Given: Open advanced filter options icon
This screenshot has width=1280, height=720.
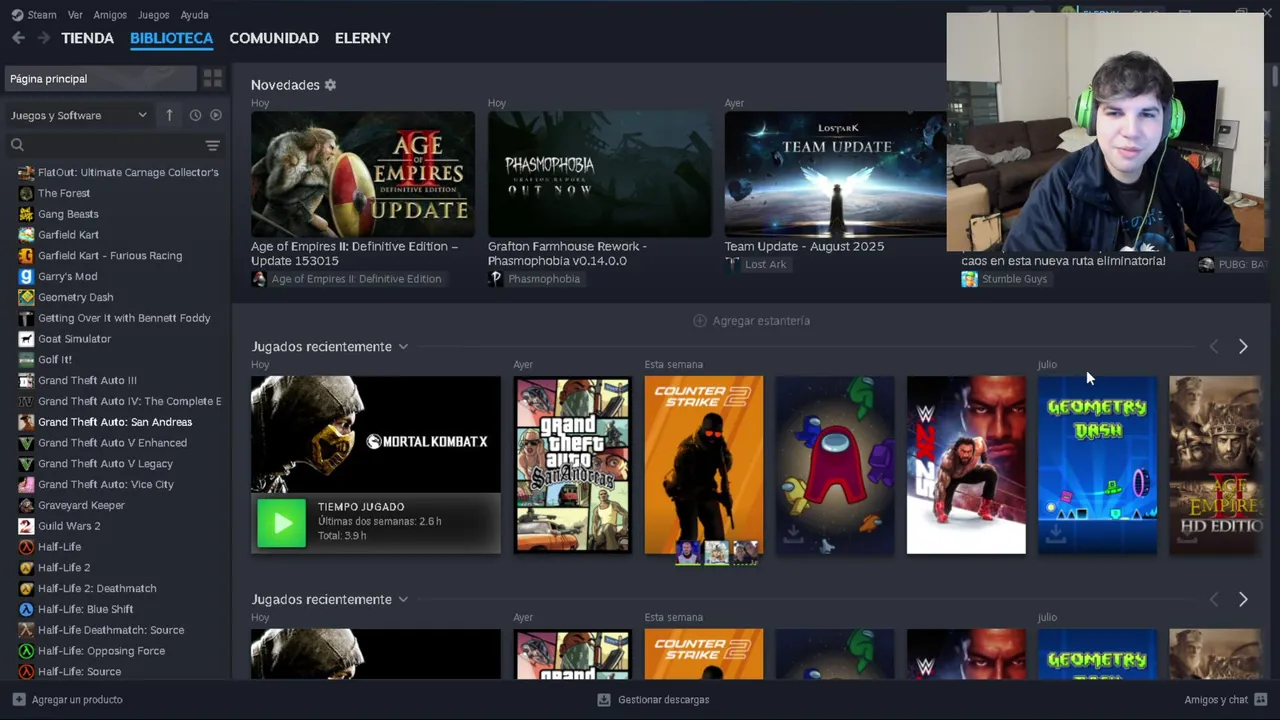Looking at the screenshot, I should (212, 145).
